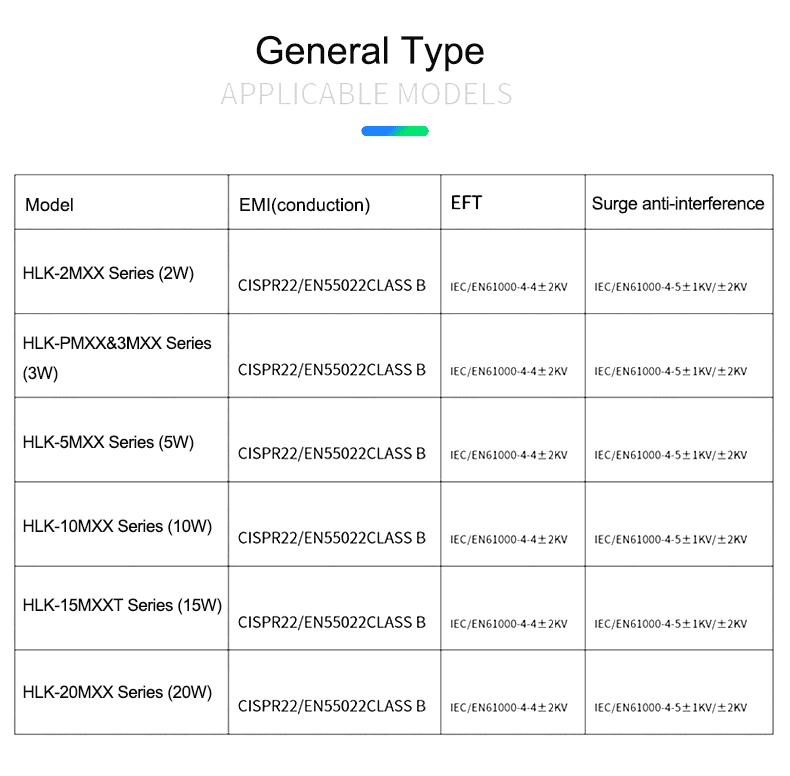Select the "HLK-2MXX Series (2W)" model cell
Screen dimensions: 790x776
pos(108,273)
